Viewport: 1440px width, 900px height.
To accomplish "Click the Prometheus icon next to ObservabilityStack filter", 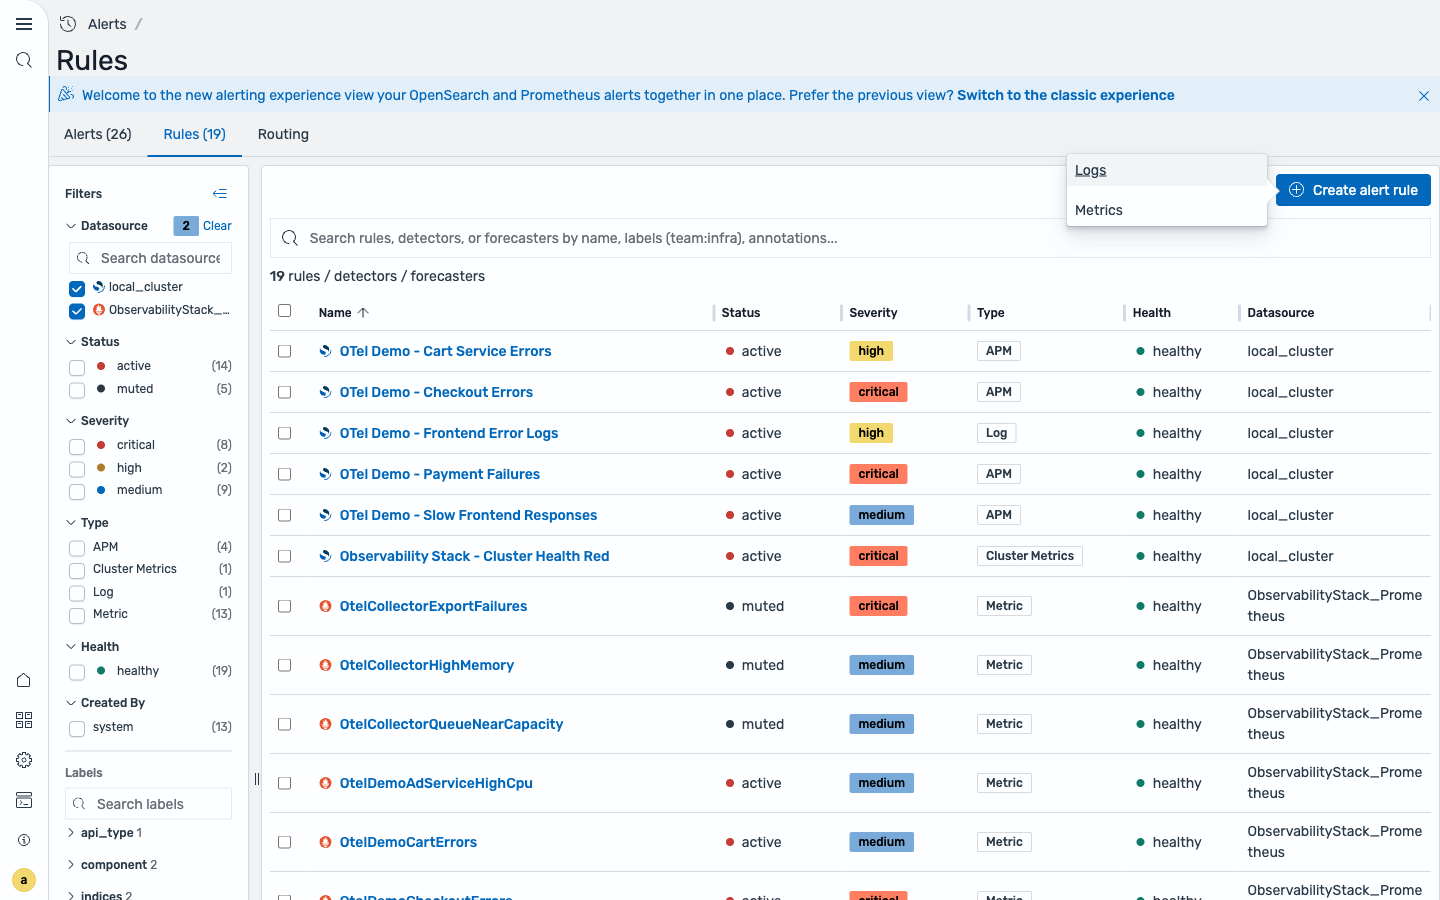I will point(99,310).
